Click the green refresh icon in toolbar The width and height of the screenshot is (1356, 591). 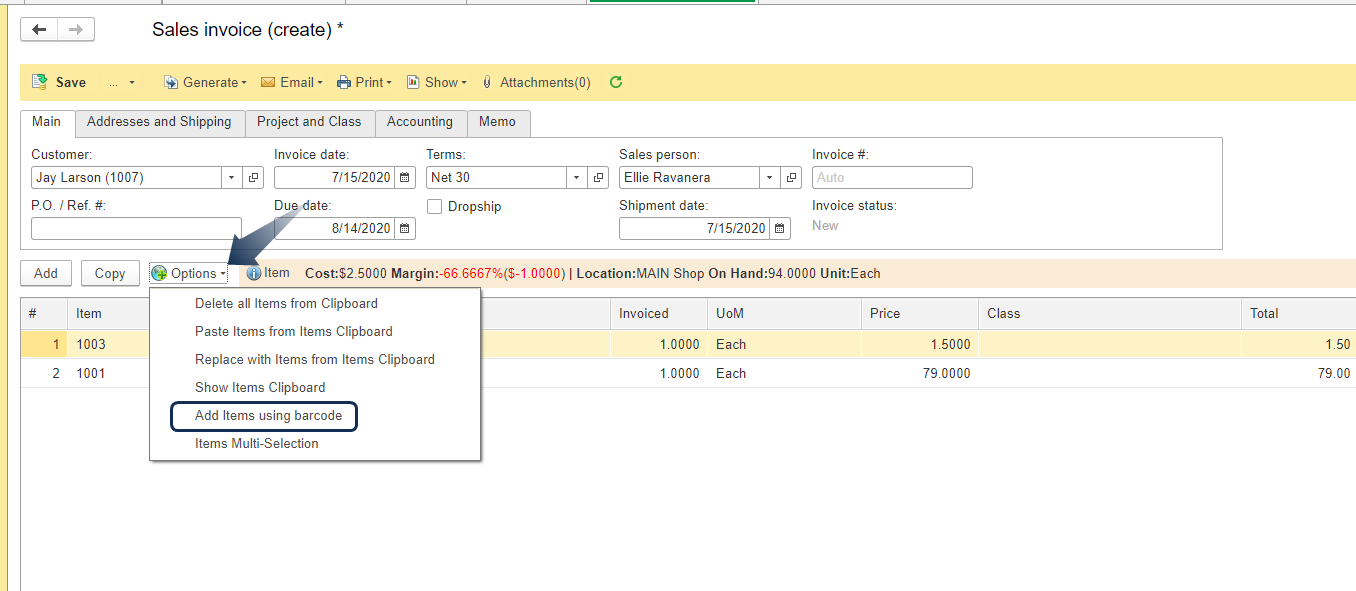(616, 82)
